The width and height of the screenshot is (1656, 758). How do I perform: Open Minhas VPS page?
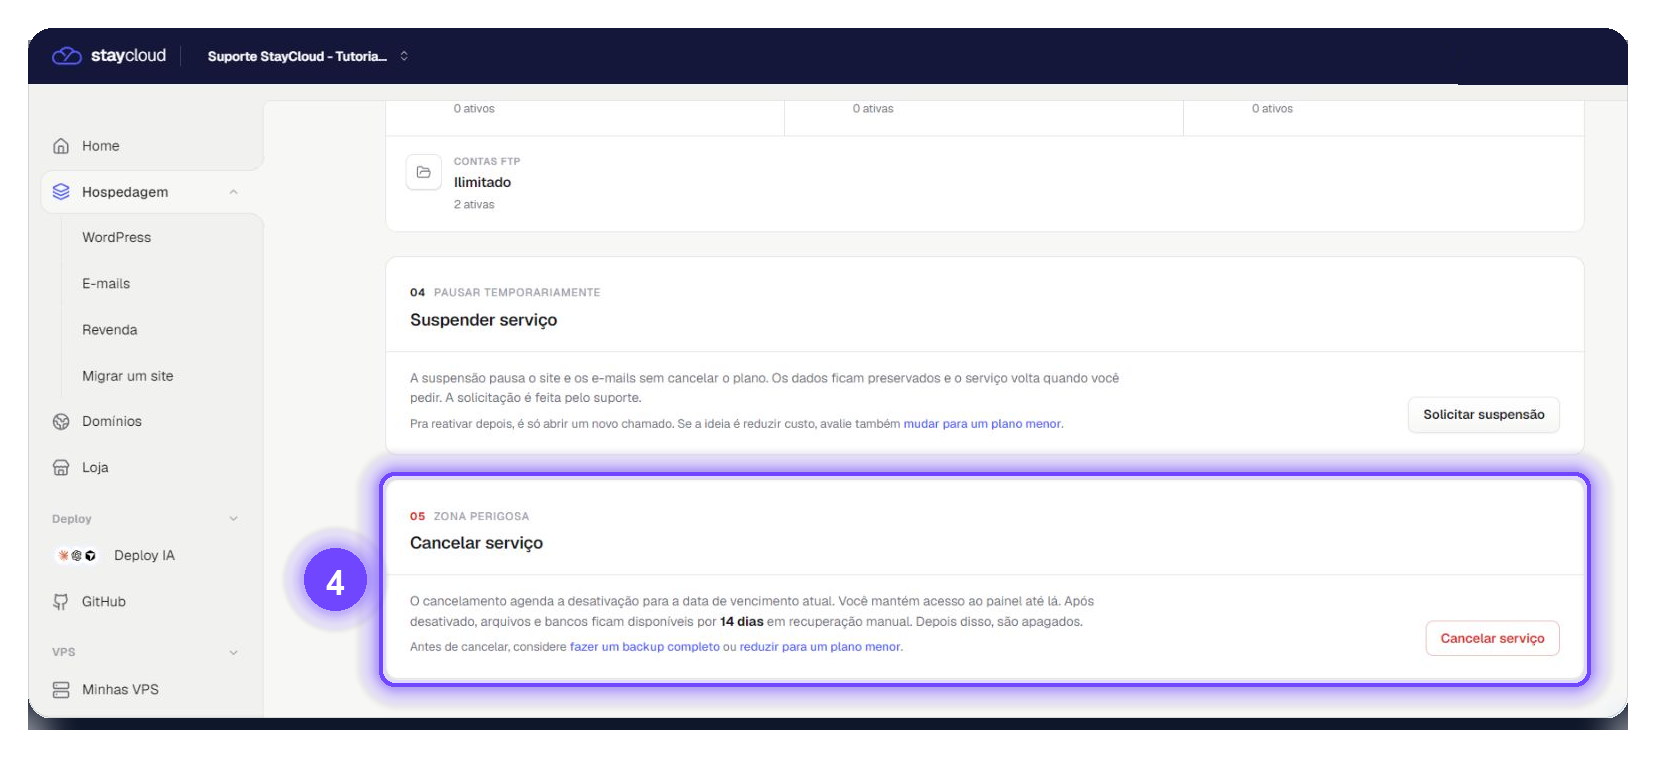click(x=120, y=690)
